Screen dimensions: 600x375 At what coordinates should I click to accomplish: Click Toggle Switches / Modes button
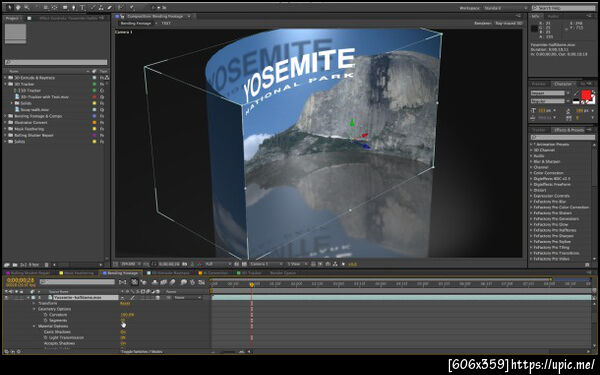click(x=142, y=351)
